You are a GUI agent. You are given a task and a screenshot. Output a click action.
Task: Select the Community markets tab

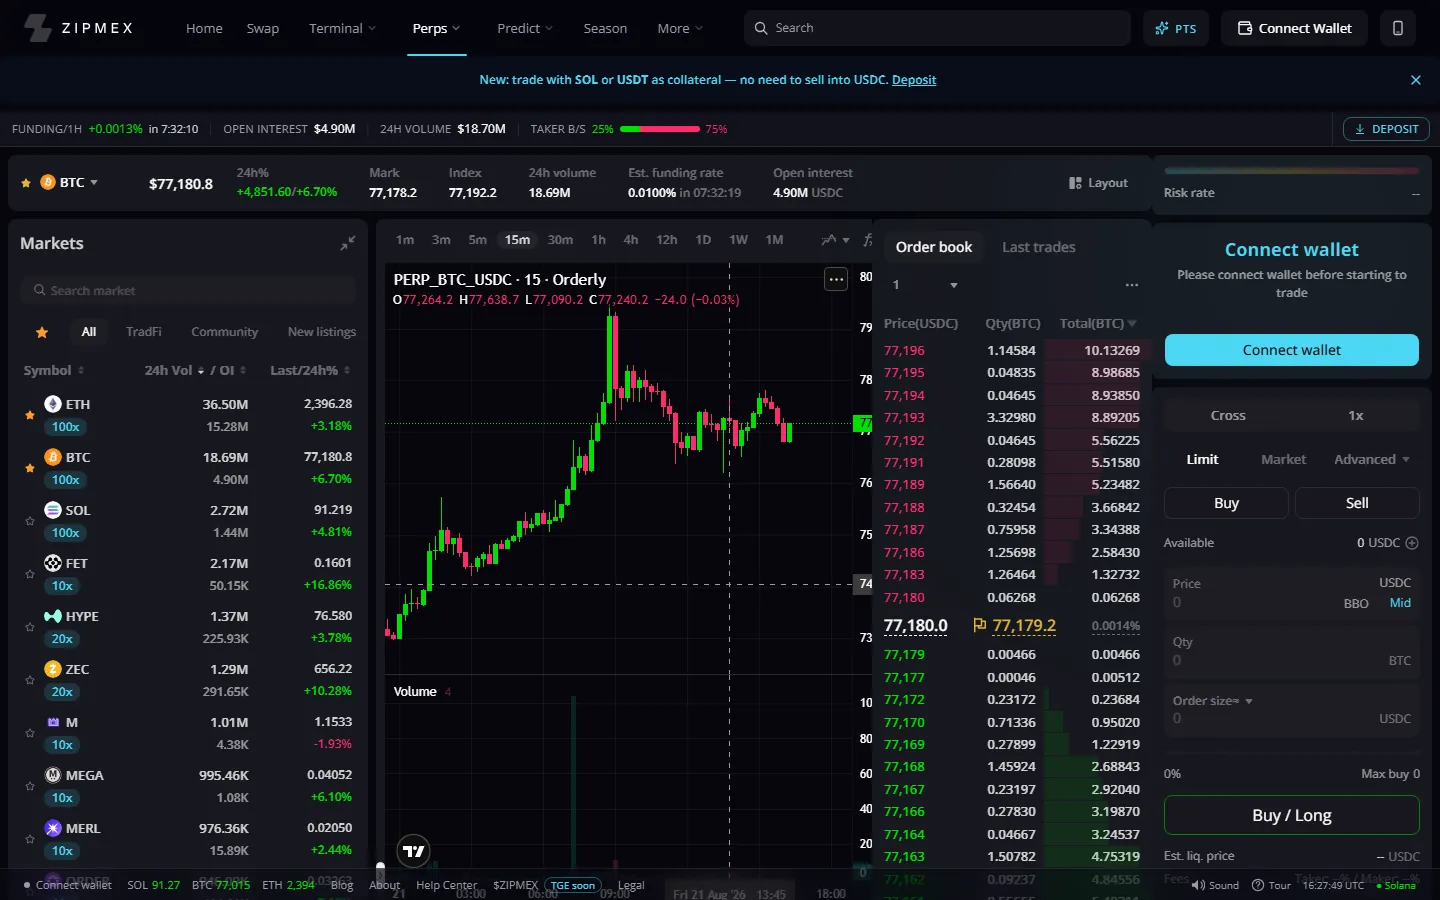(x=224, y=332)
